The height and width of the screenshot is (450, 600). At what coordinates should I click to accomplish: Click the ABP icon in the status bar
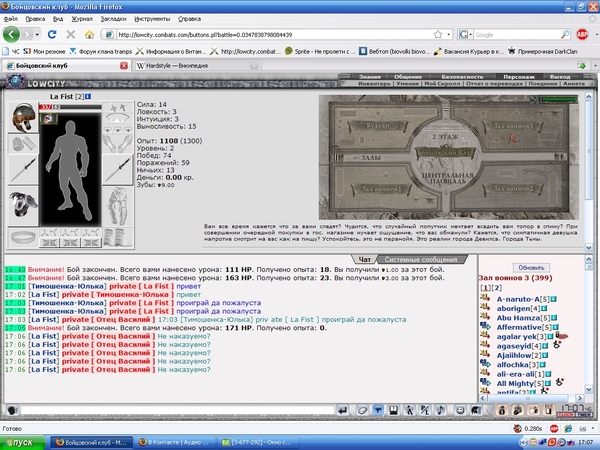tap(554, 429)
